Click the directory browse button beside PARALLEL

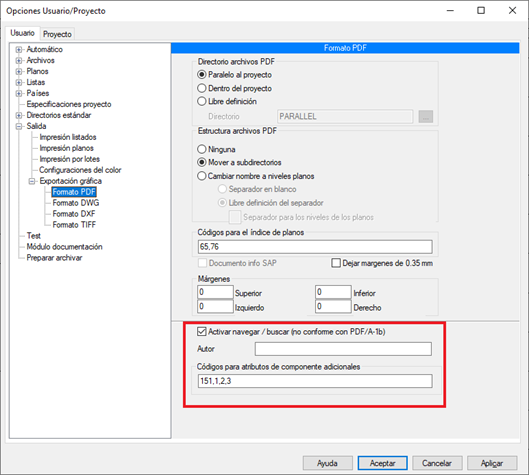pyautogui.click(x=426, y=117)
